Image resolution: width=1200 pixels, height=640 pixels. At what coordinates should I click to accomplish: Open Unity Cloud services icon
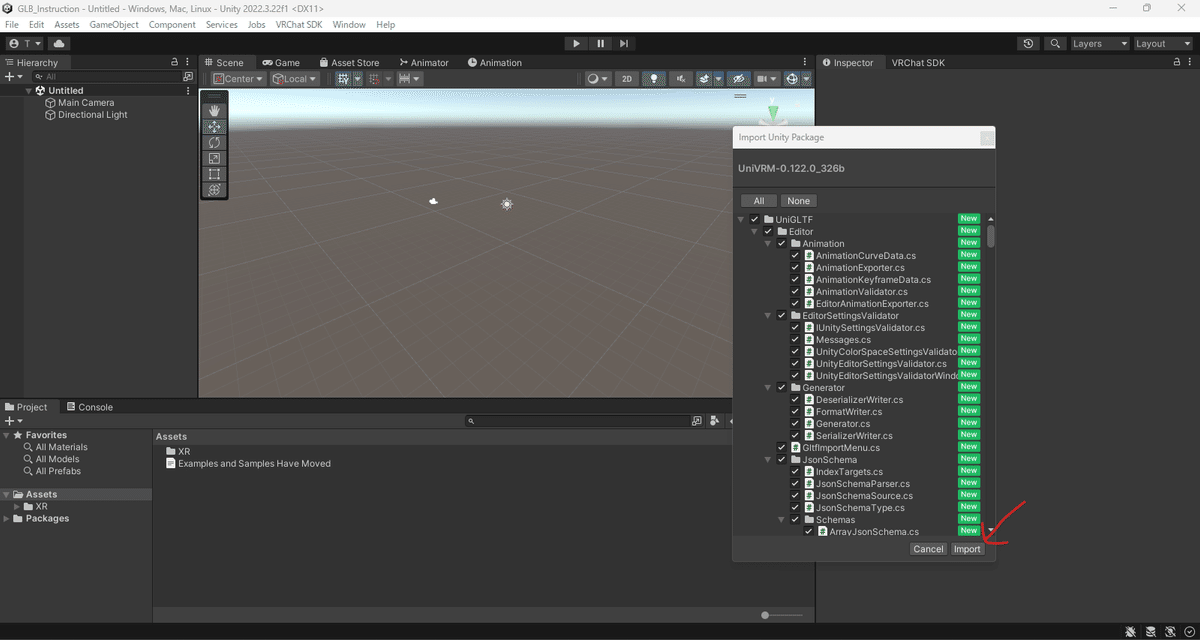tap(59, 44)
